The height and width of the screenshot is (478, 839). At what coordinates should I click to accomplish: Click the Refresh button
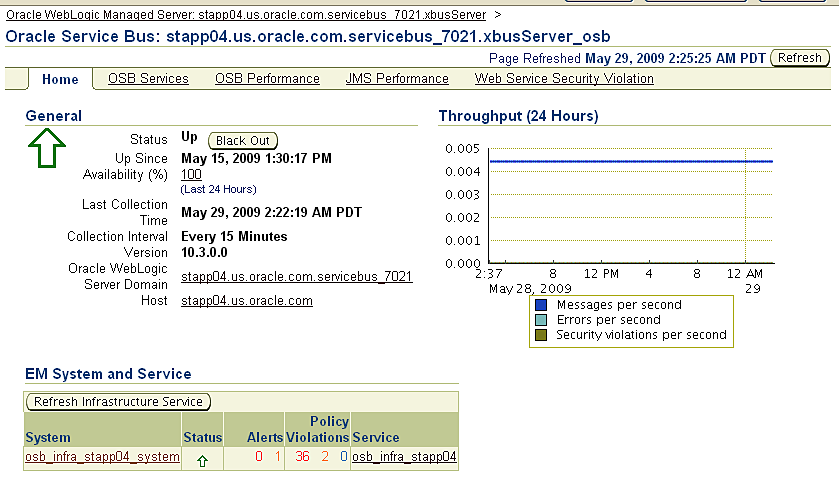(799, 58)
